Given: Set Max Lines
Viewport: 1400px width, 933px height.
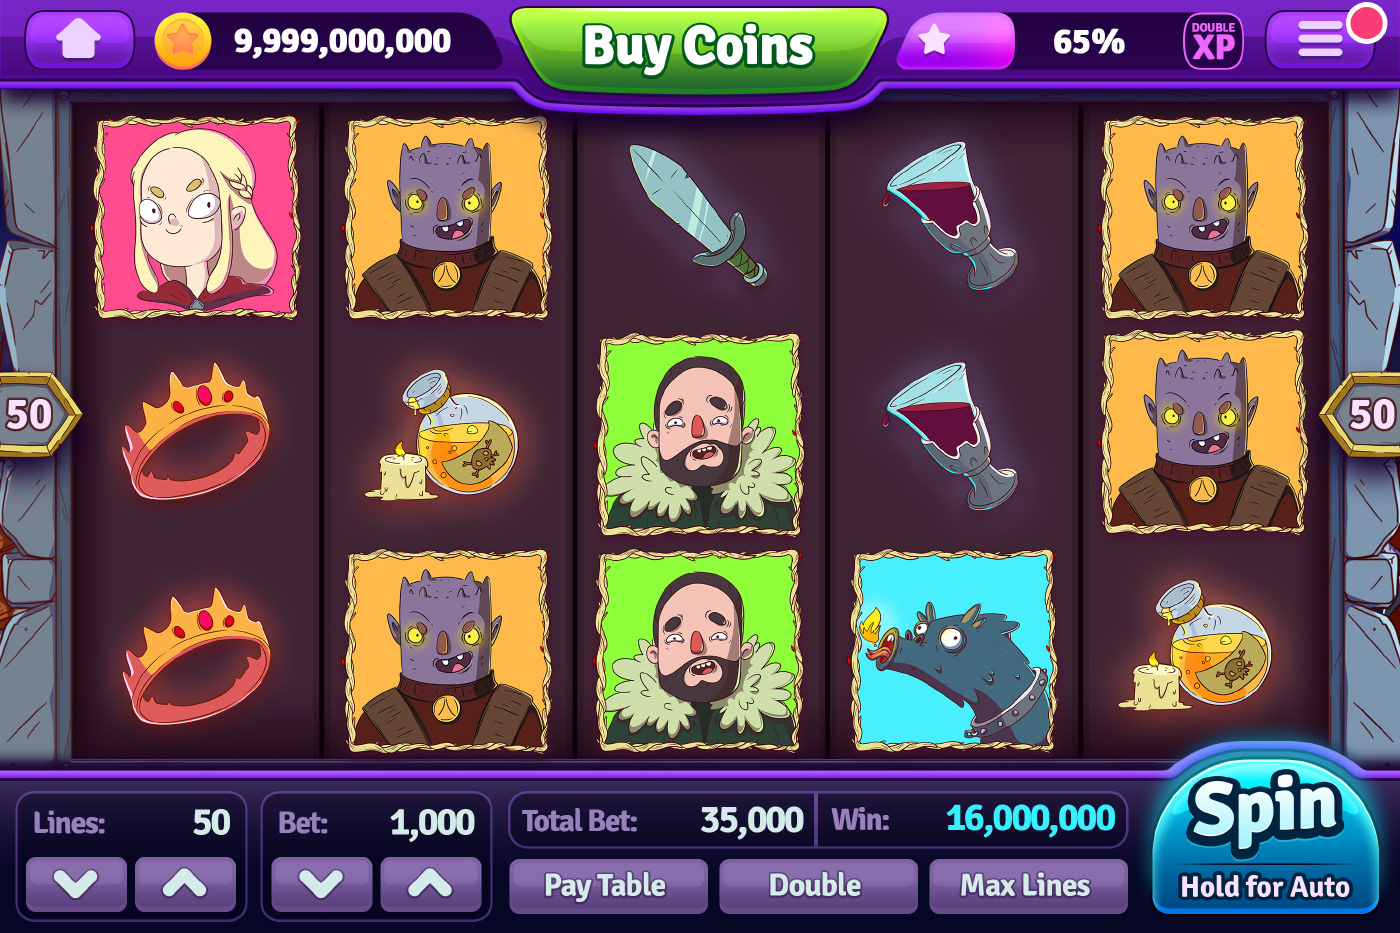Looking at the screenshot, I should [x=1028, y=886].
